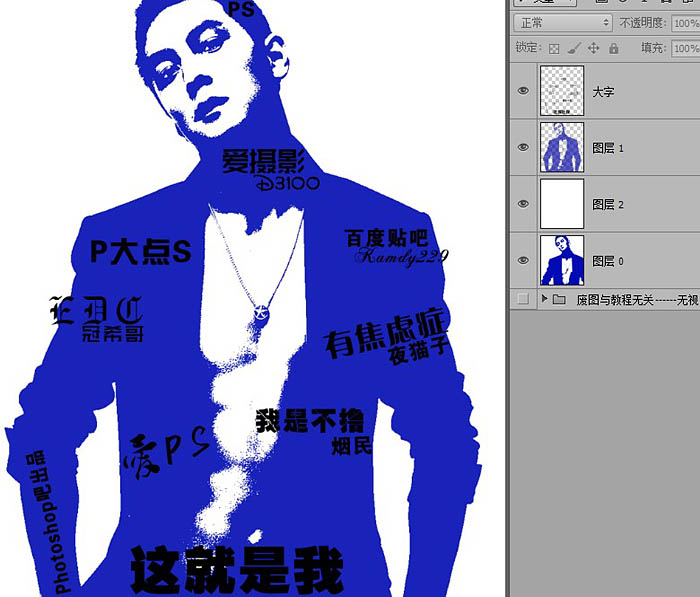Click the folder icon of the layer group
The image size is (700, 597).
(559, 299)
